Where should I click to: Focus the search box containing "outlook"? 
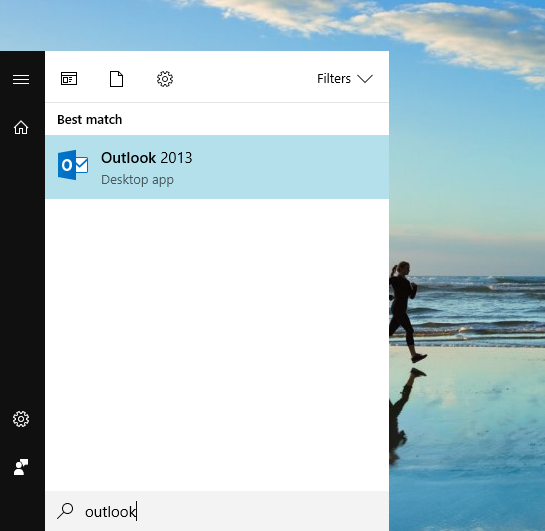click(217, 511)
